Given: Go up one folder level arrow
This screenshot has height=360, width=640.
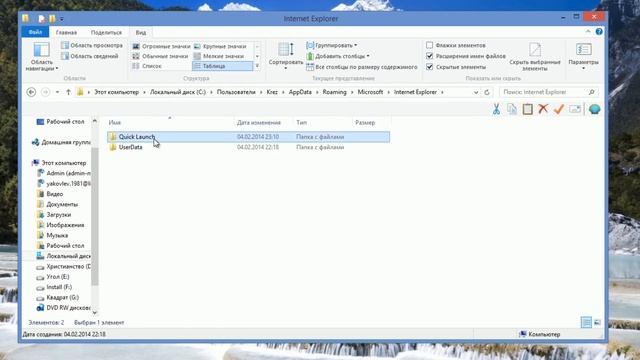Looking at the screenshot, I should click(68, 92).
